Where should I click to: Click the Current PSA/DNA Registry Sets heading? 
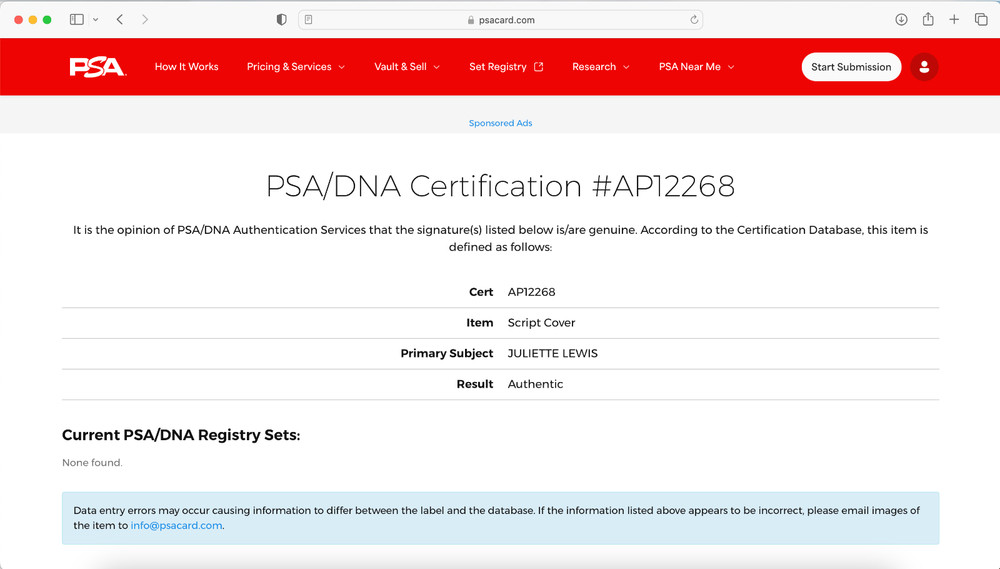pyautogui.click(x=181, y=435)
